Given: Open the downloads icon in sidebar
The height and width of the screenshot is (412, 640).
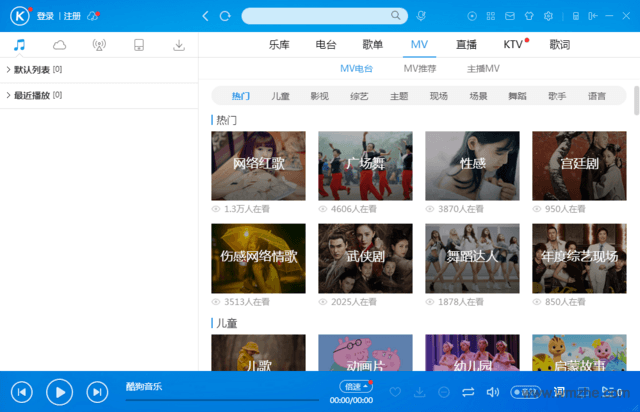Looking at the screenshot, I should pyautogui.click(x=179, y=45).
